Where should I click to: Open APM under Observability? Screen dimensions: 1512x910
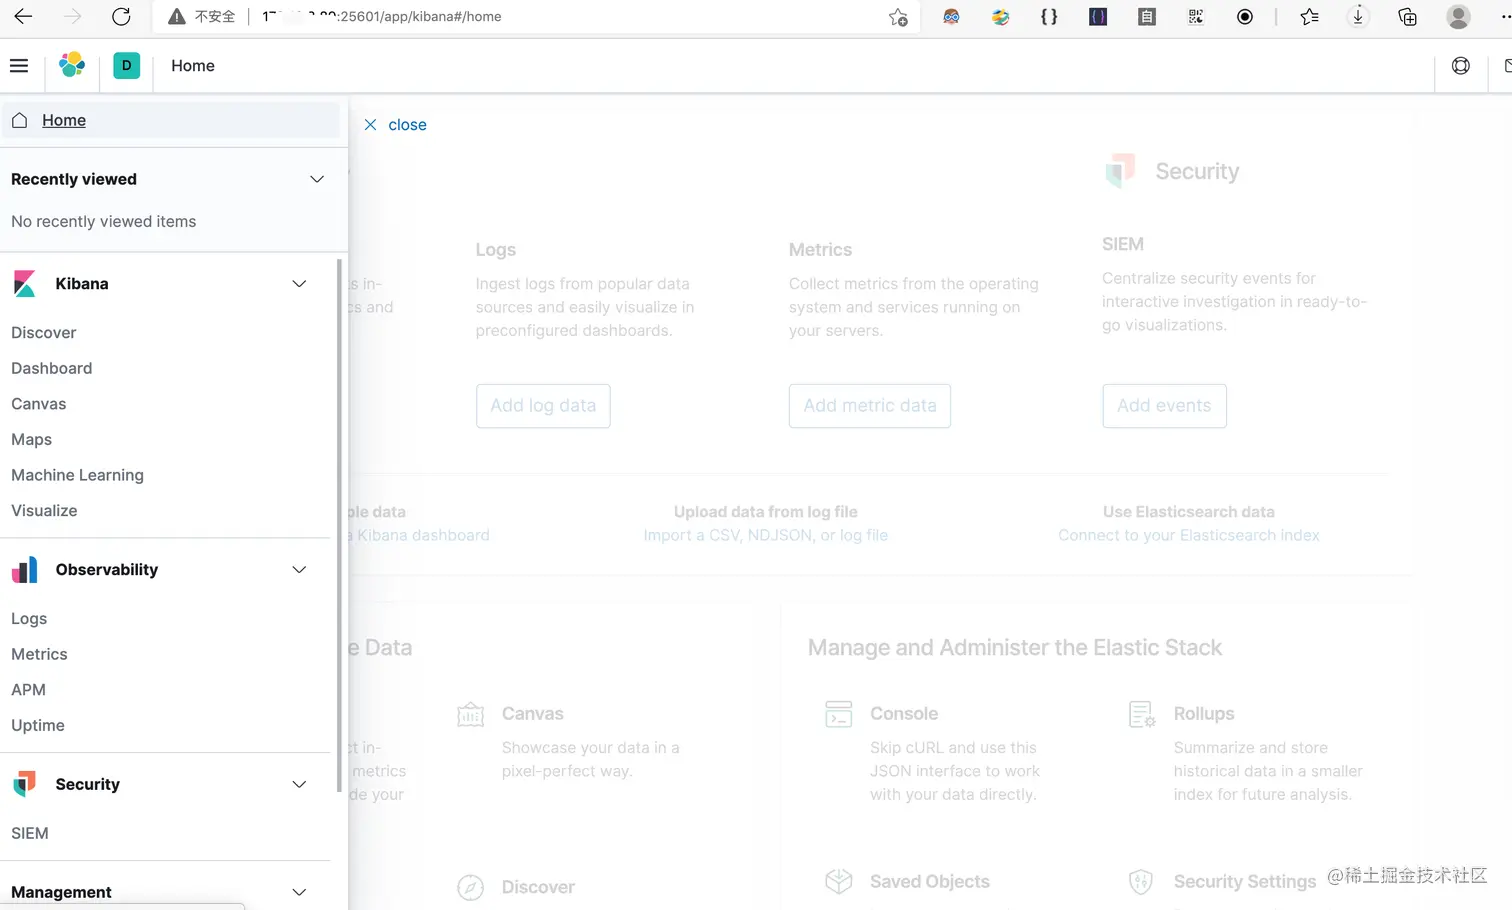pyautogui.click(x=29, y=690)
